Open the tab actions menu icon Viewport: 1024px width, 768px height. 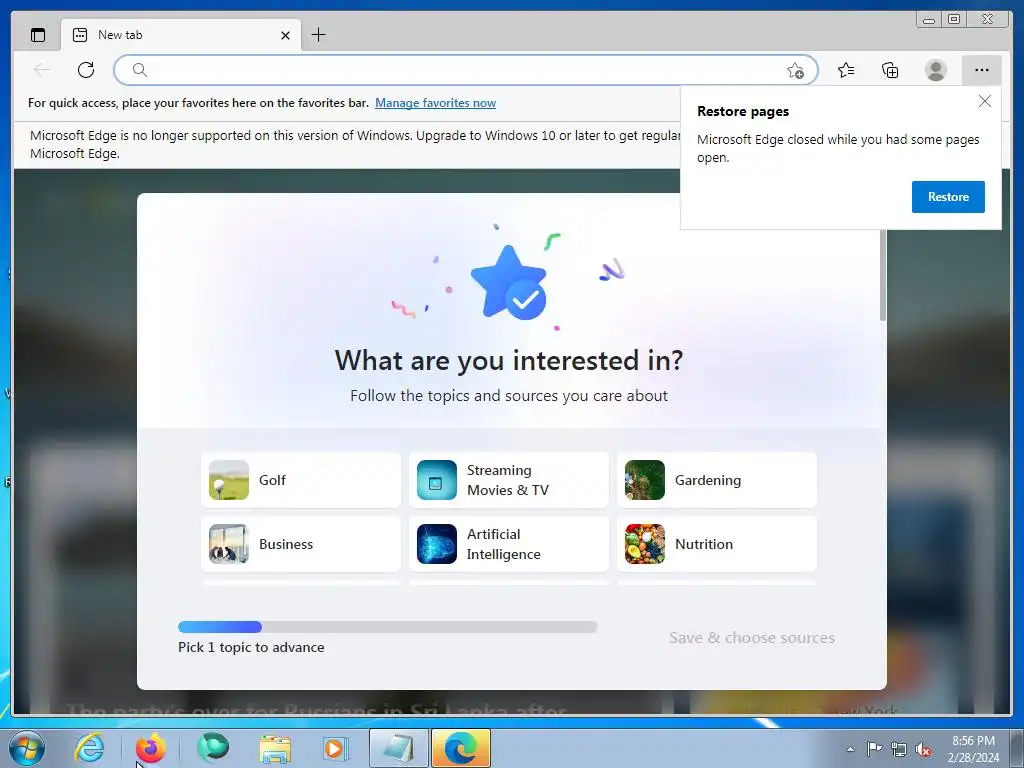[x=38, y=35]
